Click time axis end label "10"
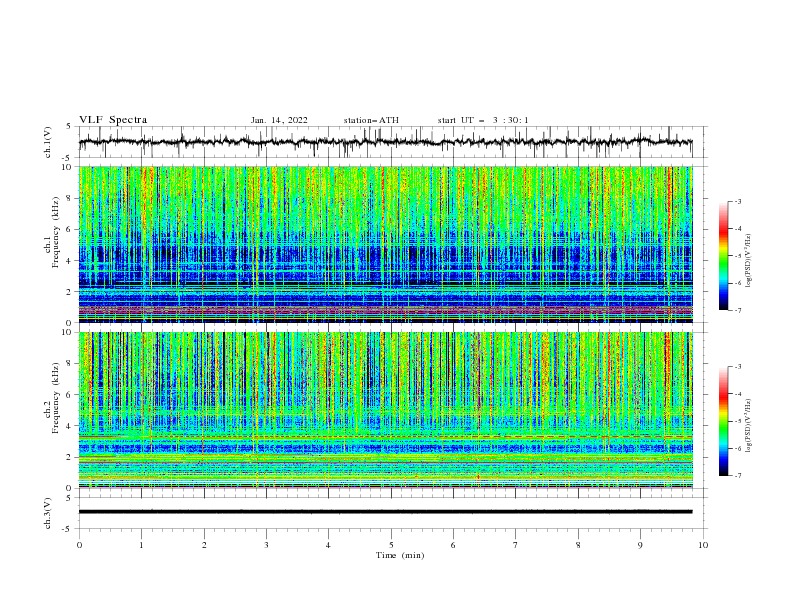Viewport: 792px width, 612px height. 703,545
